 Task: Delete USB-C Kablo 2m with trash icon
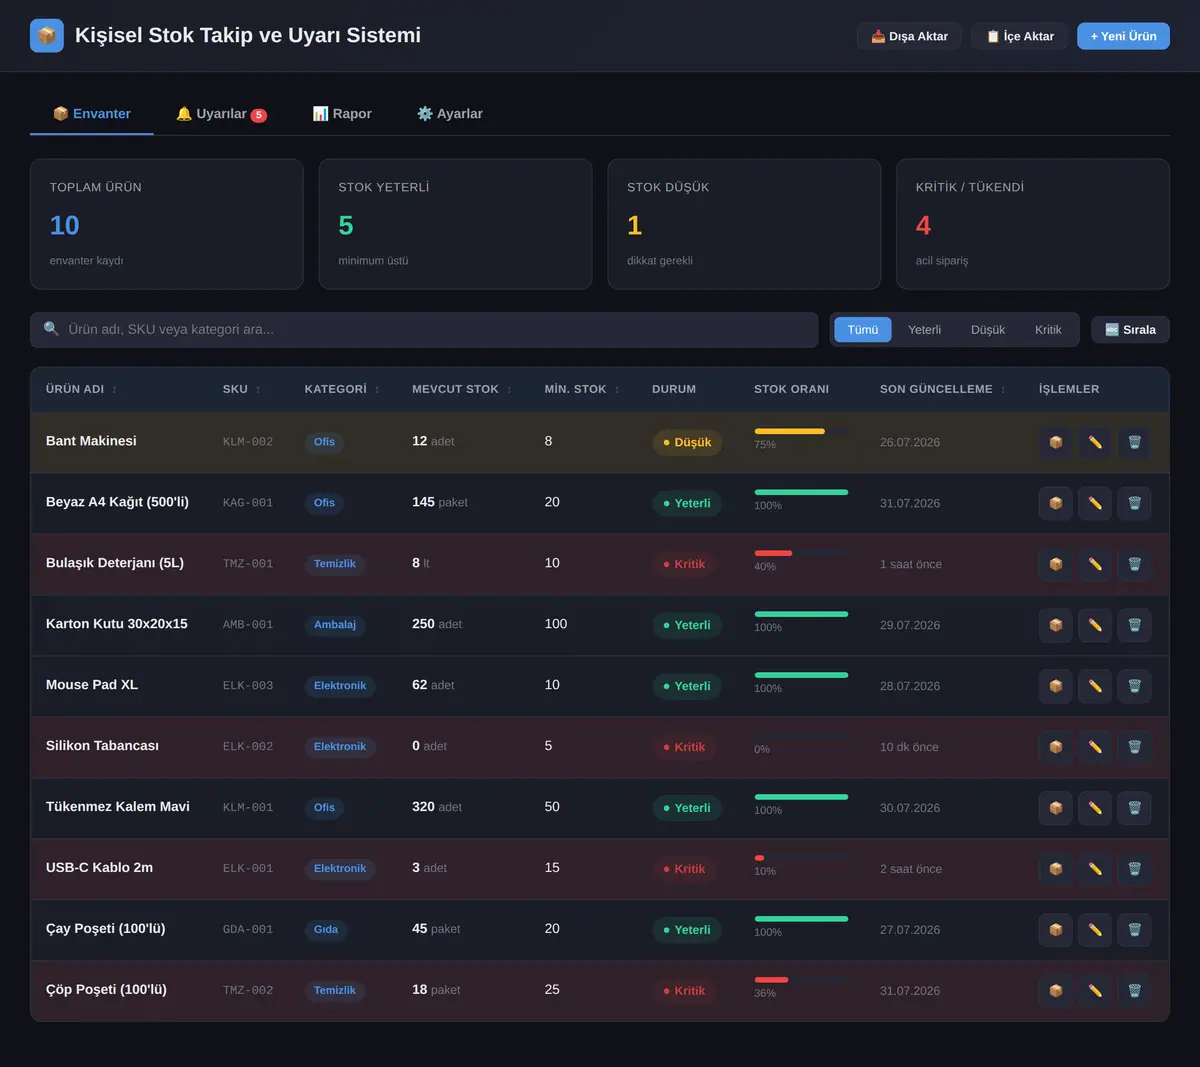[1134, 869]
